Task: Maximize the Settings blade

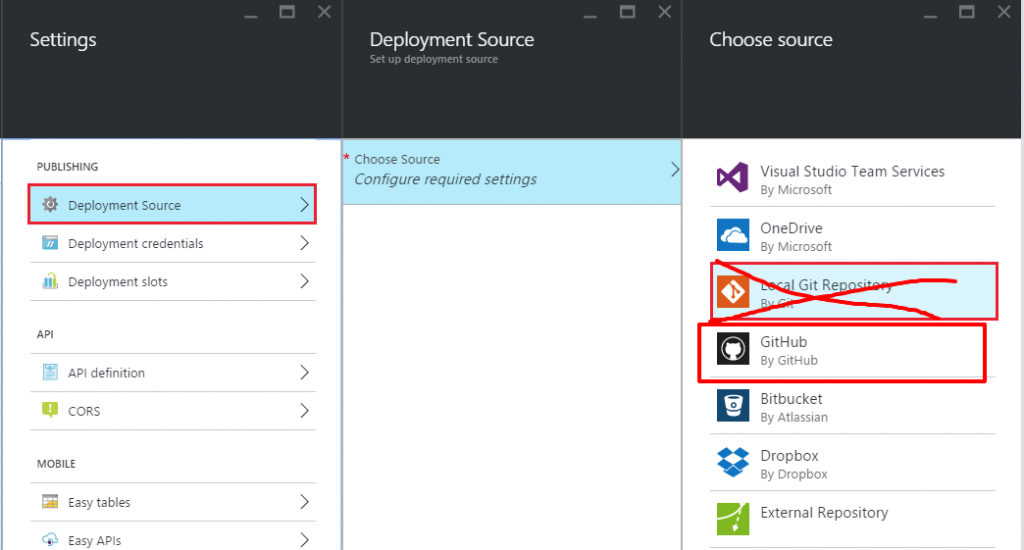Action: [287, 12]
